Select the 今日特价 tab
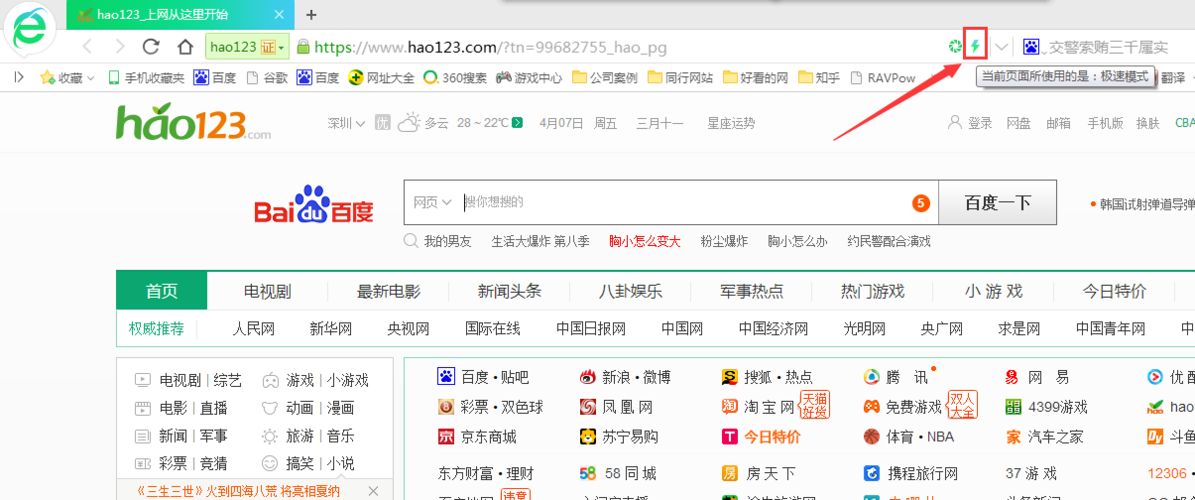This screenshot has width=1195, height=500. coord(1114,290)
